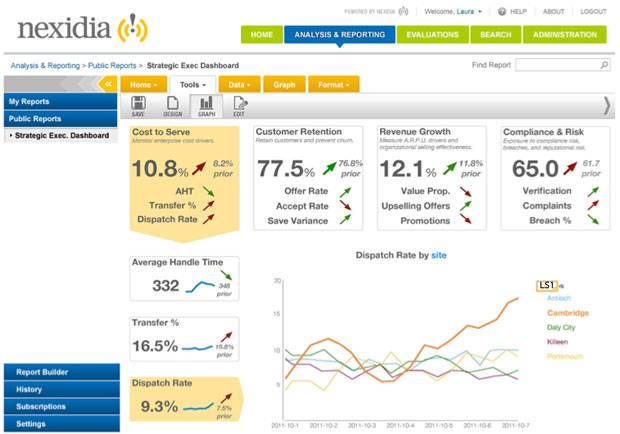
Task: Open the Data dropdown menu
Action: 239,85
